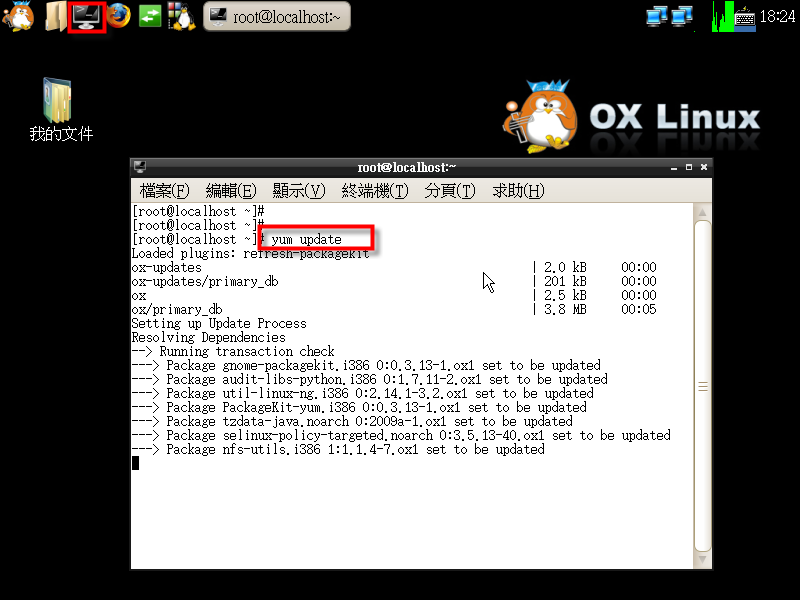Viewport: 800px width, 600px height.
Task: Click the green arrow panel icon
Action: pyautogui.click(x=150, y=16)
